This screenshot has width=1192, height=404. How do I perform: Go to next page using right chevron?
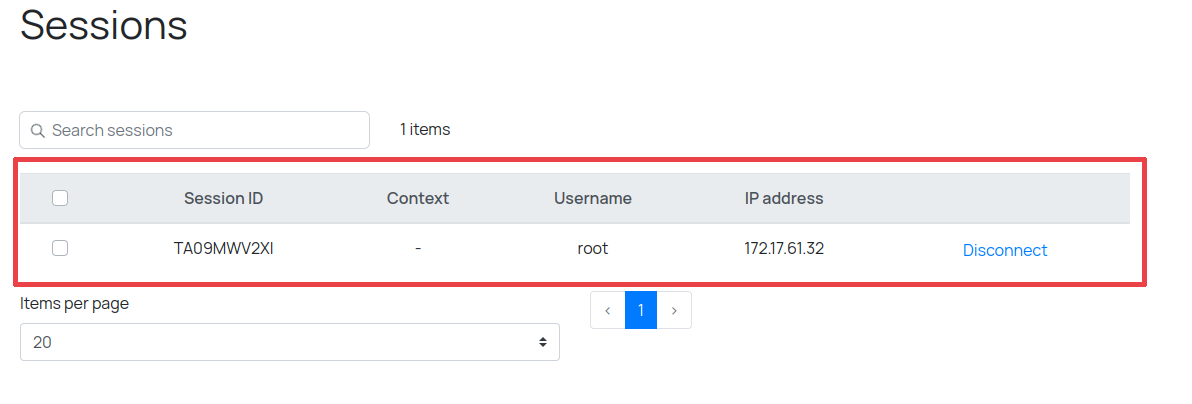[x=674, y=311]
